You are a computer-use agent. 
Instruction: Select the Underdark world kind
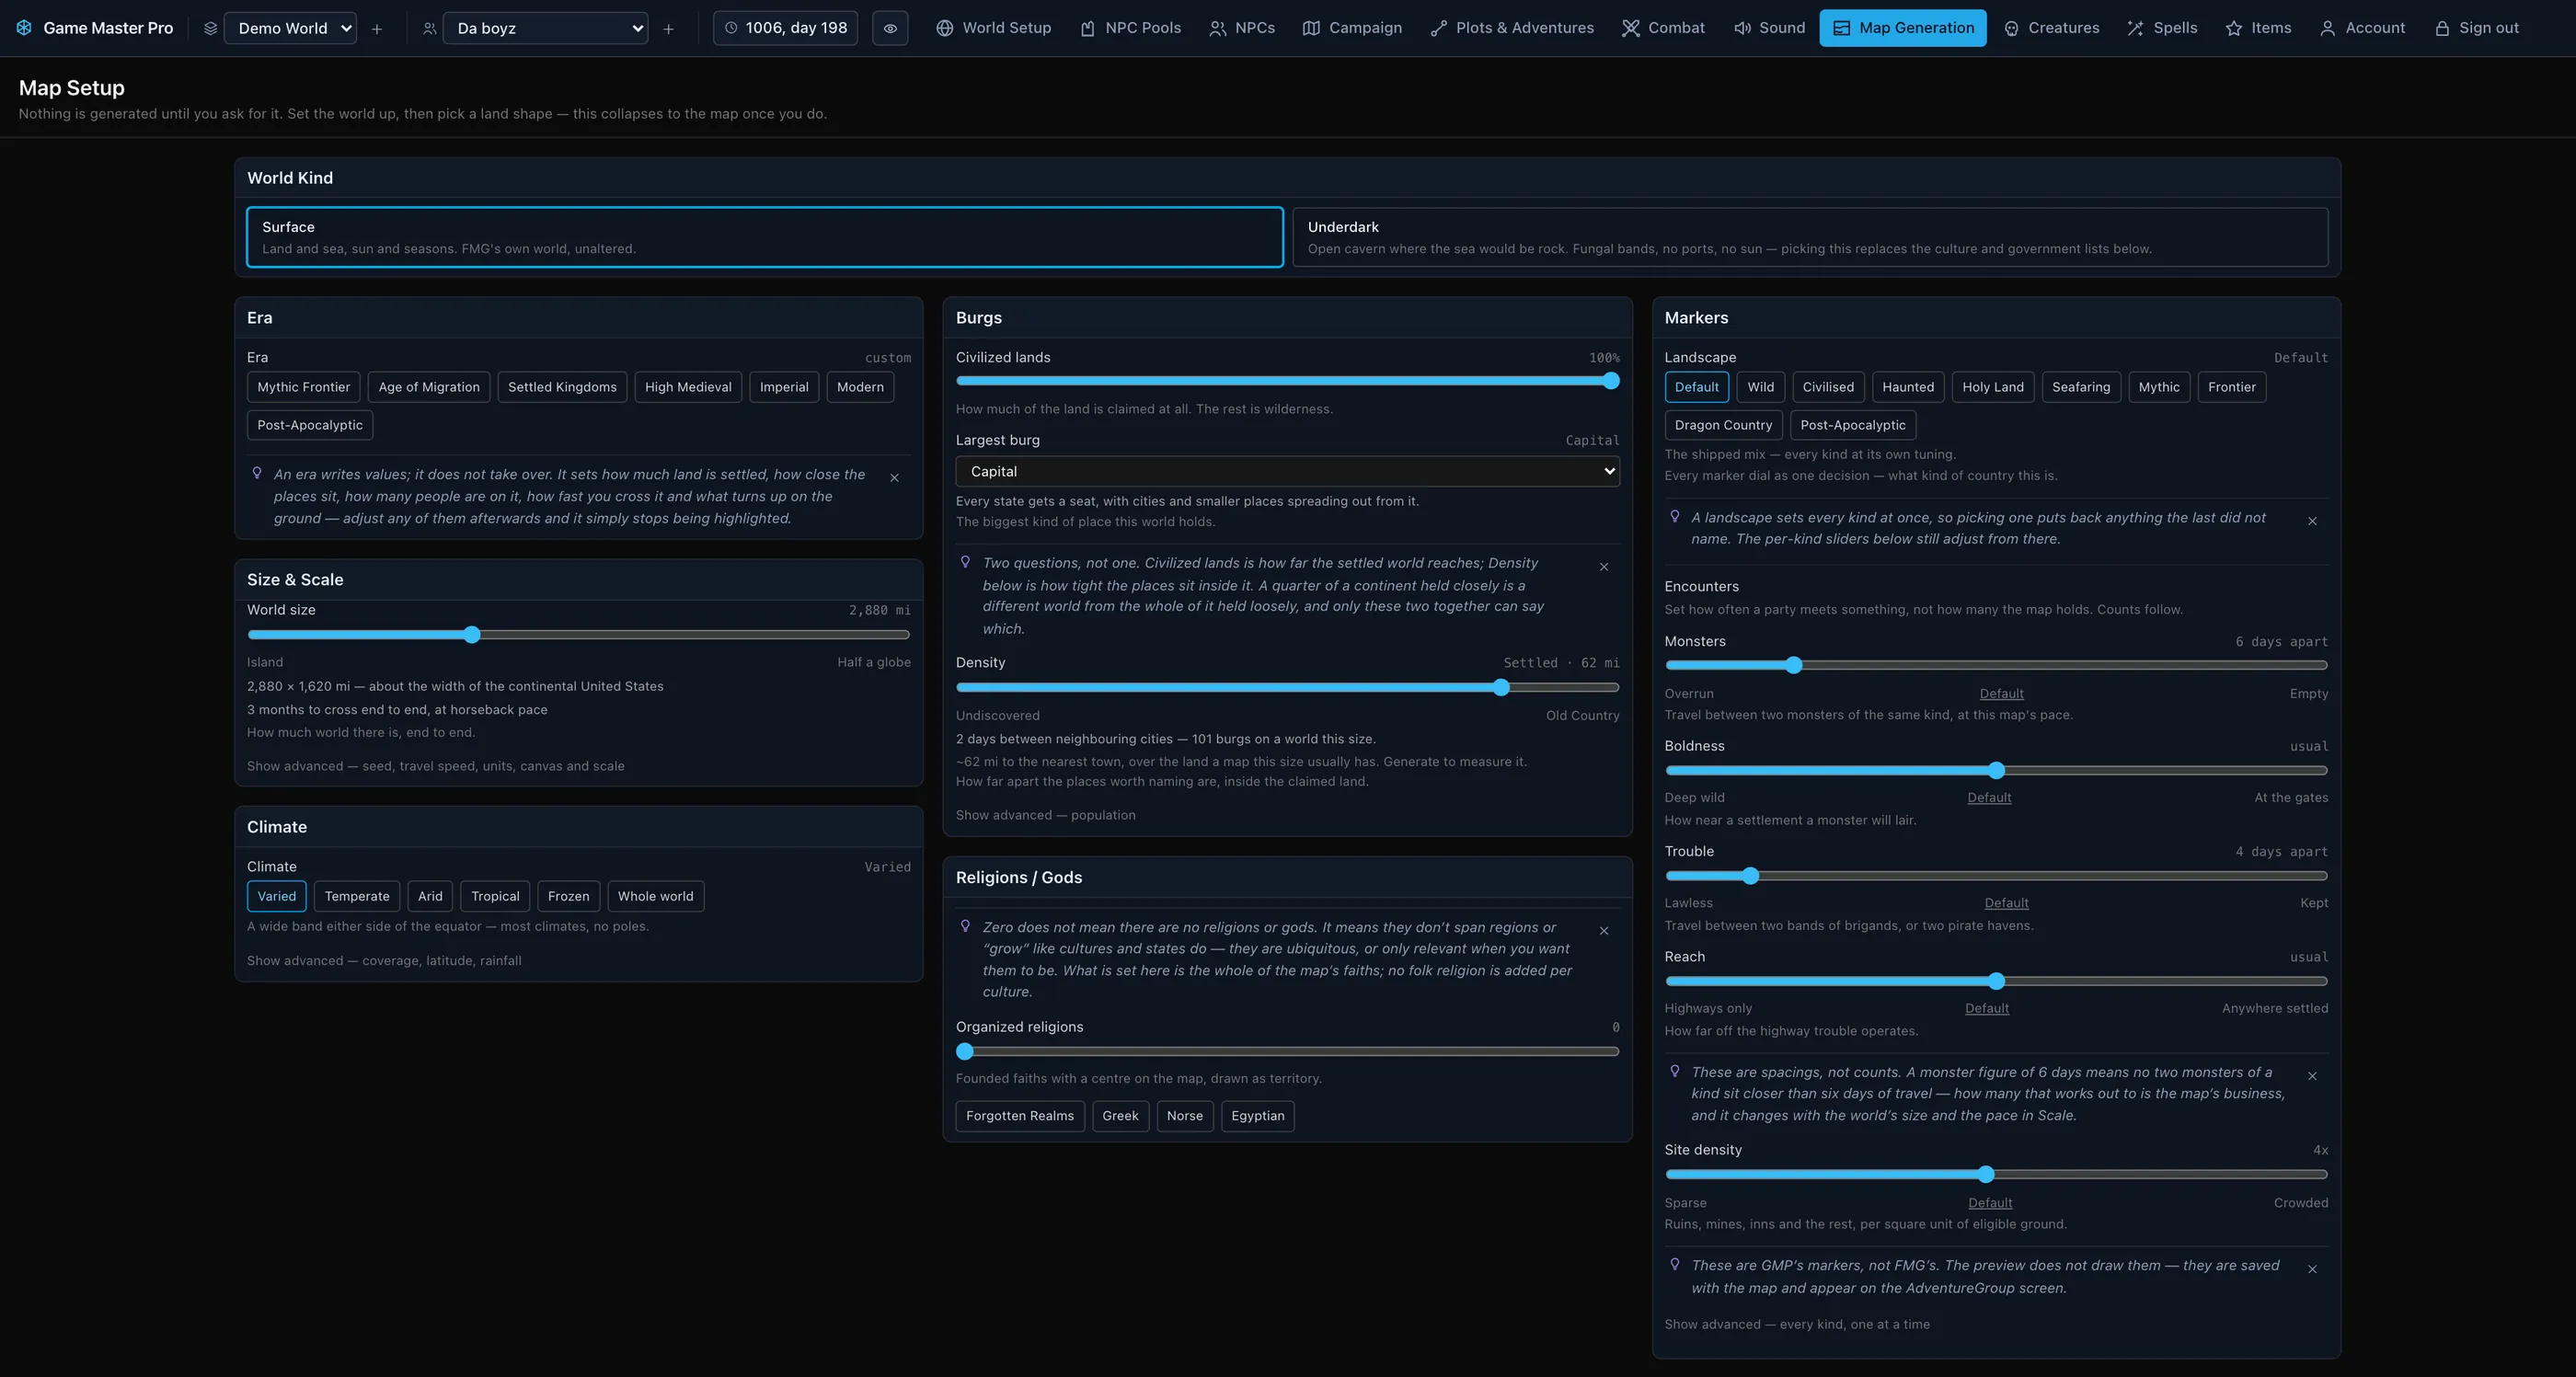1810,237
